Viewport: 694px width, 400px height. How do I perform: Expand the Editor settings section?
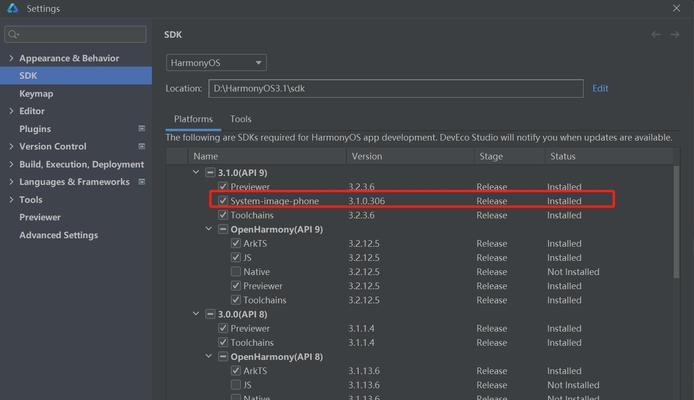click(11, 111)
